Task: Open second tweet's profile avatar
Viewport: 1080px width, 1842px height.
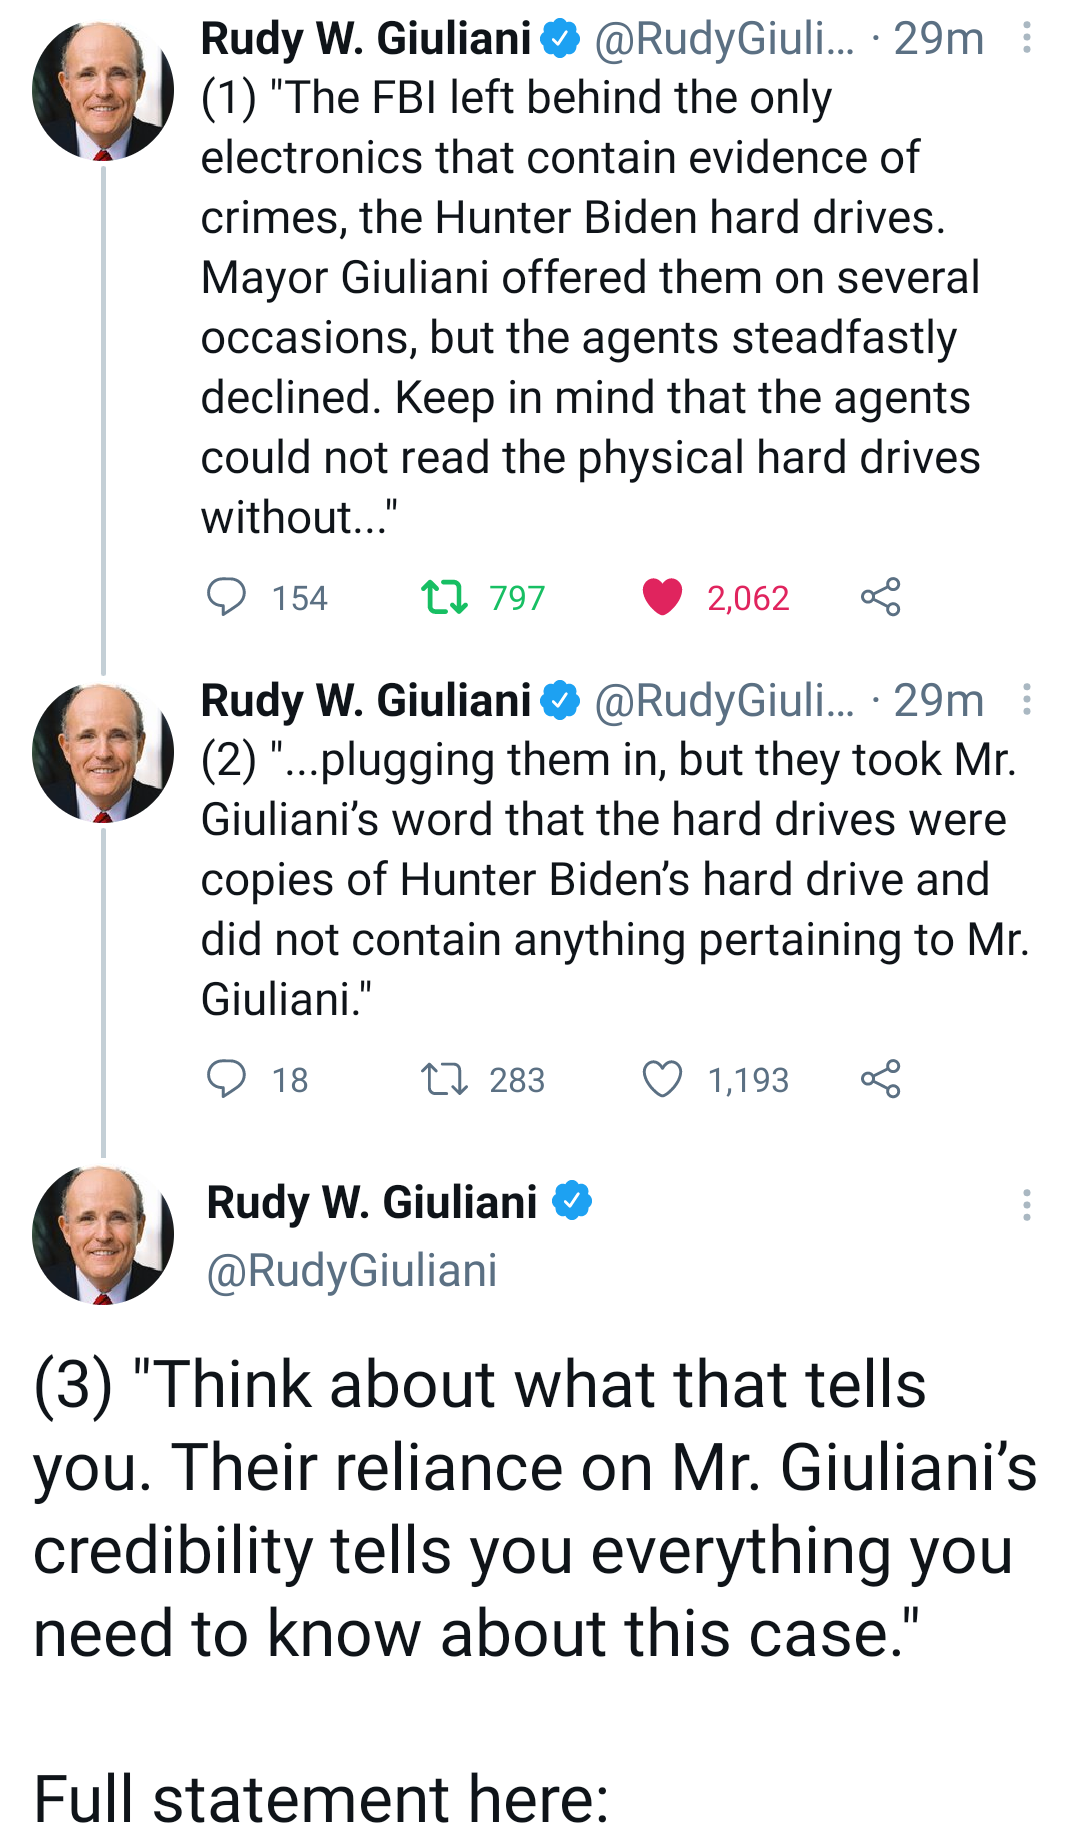Action: (x=102, y=752)
